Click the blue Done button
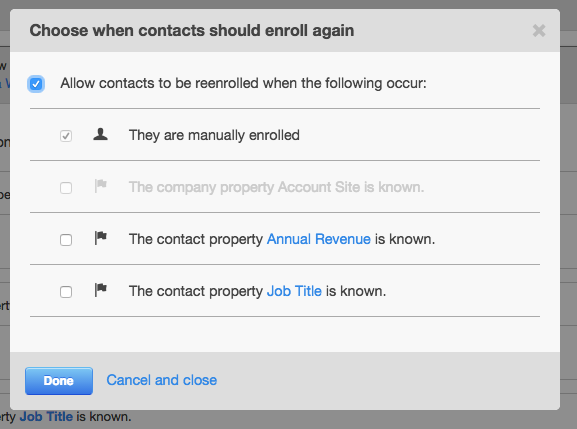The image size is (577, 429). [59, 381]
